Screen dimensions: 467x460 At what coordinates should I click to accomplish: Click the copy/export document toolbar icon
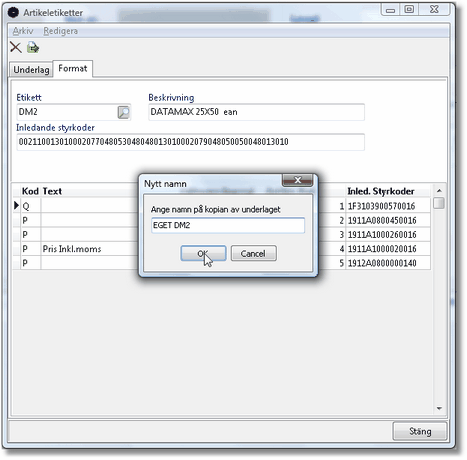(x=33, y=48)
